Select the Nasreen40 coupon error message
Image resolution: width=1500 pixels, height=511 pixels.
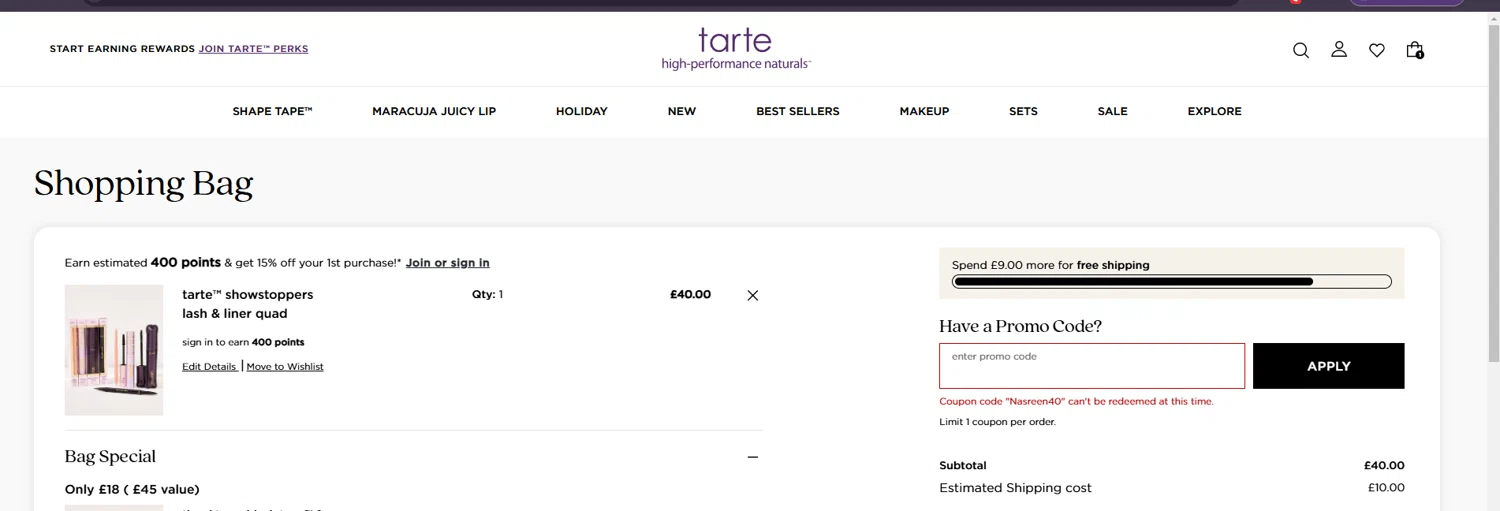1076,401
